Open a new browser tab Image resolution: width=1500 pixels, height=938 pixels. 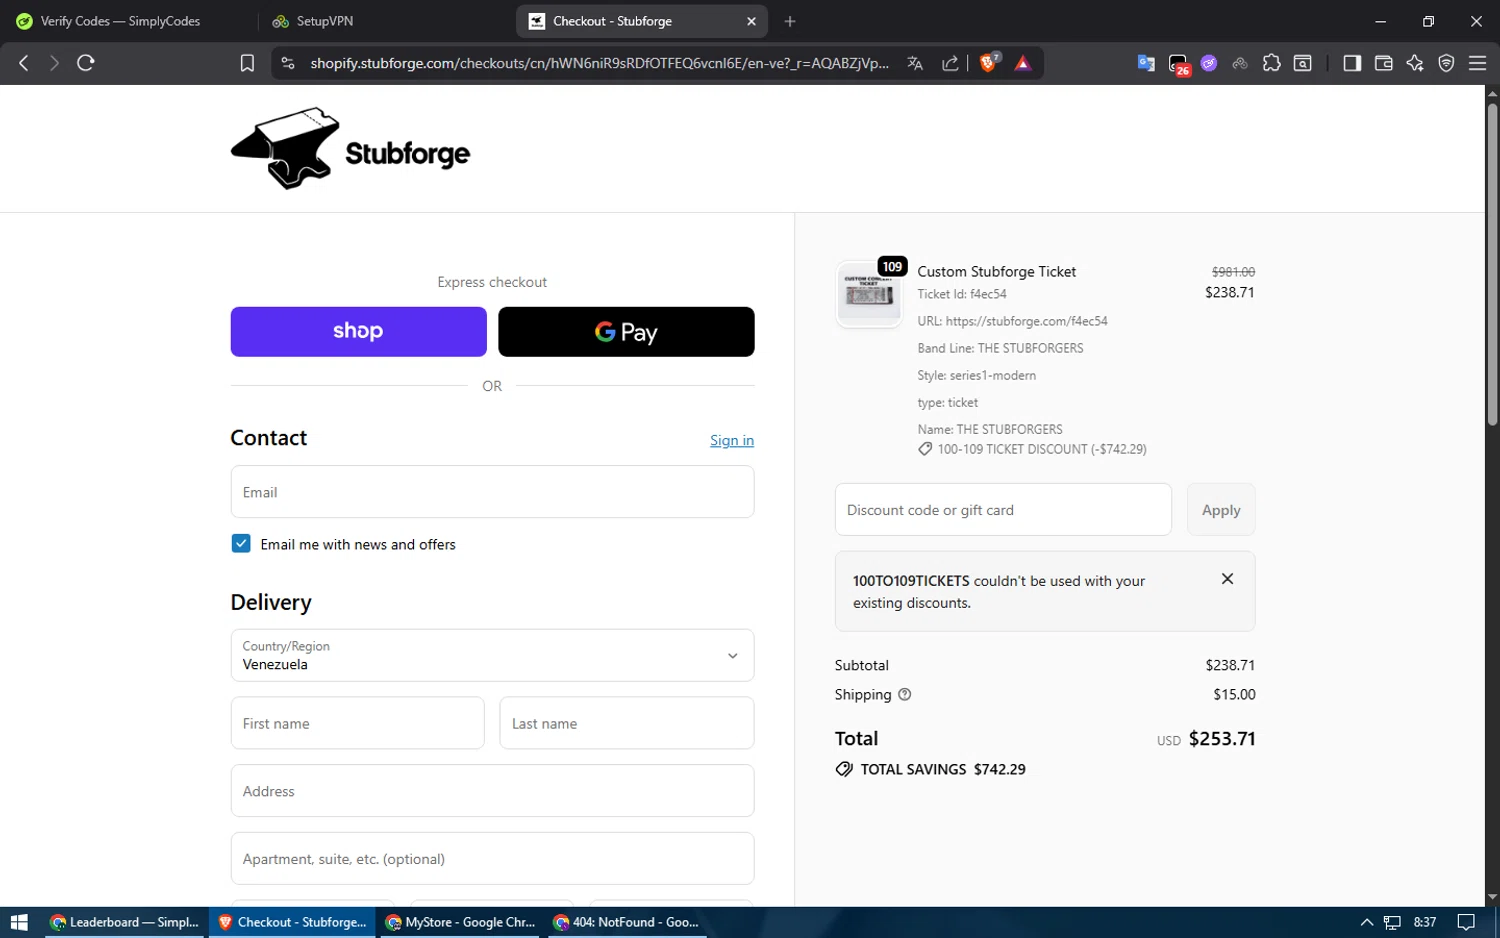[x=790, y=21]
